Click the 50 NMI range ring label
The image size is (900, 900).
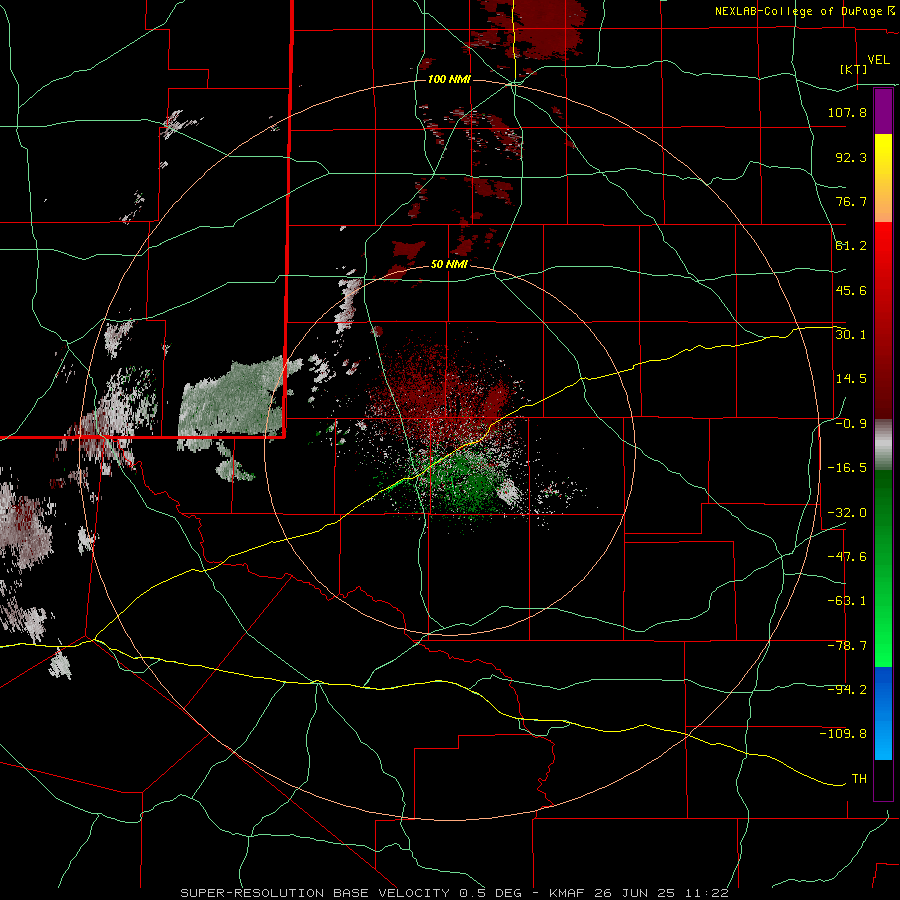coord(449,265)
